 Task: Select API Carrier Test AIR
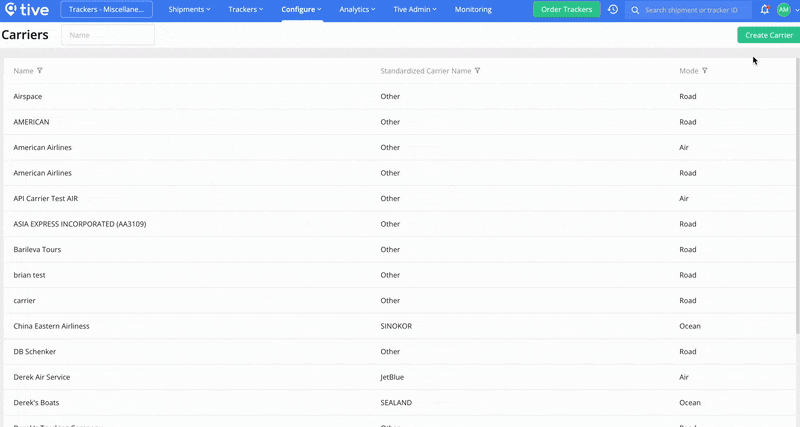pyautogui.click(x=399, y=198)
